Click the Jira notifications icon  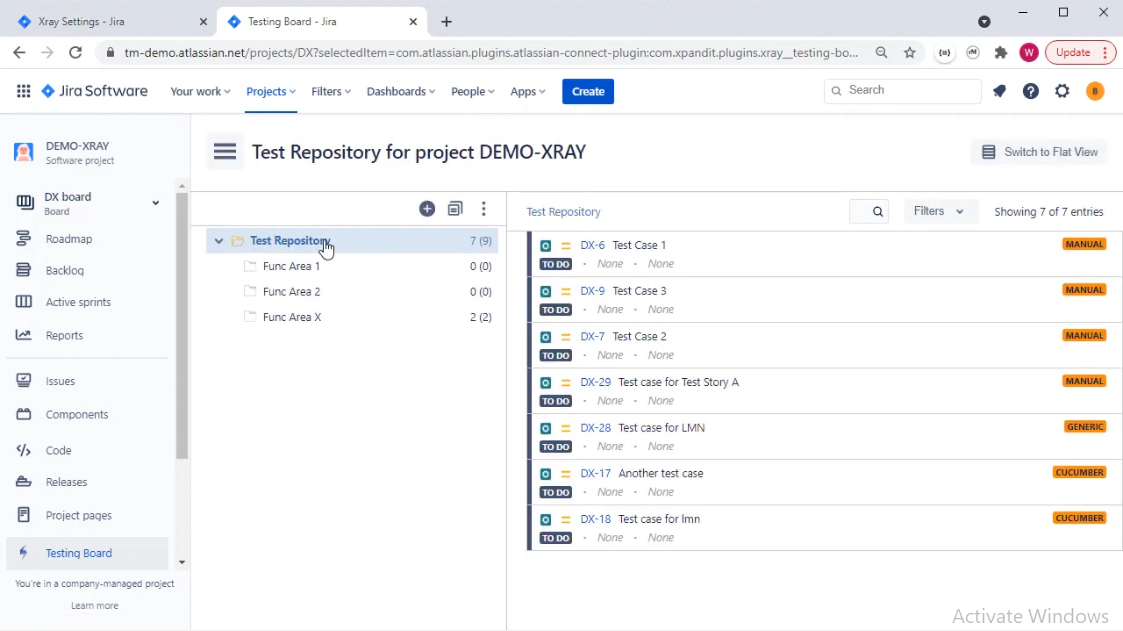(x=999, y=91)
